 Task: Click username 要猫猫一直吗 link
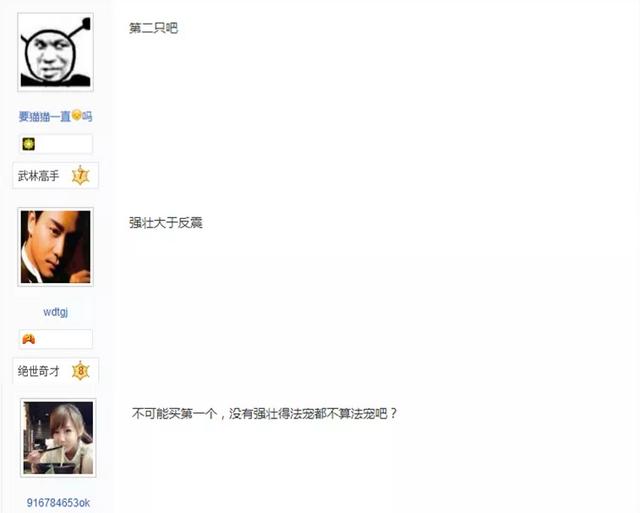(x=56, y=116)
